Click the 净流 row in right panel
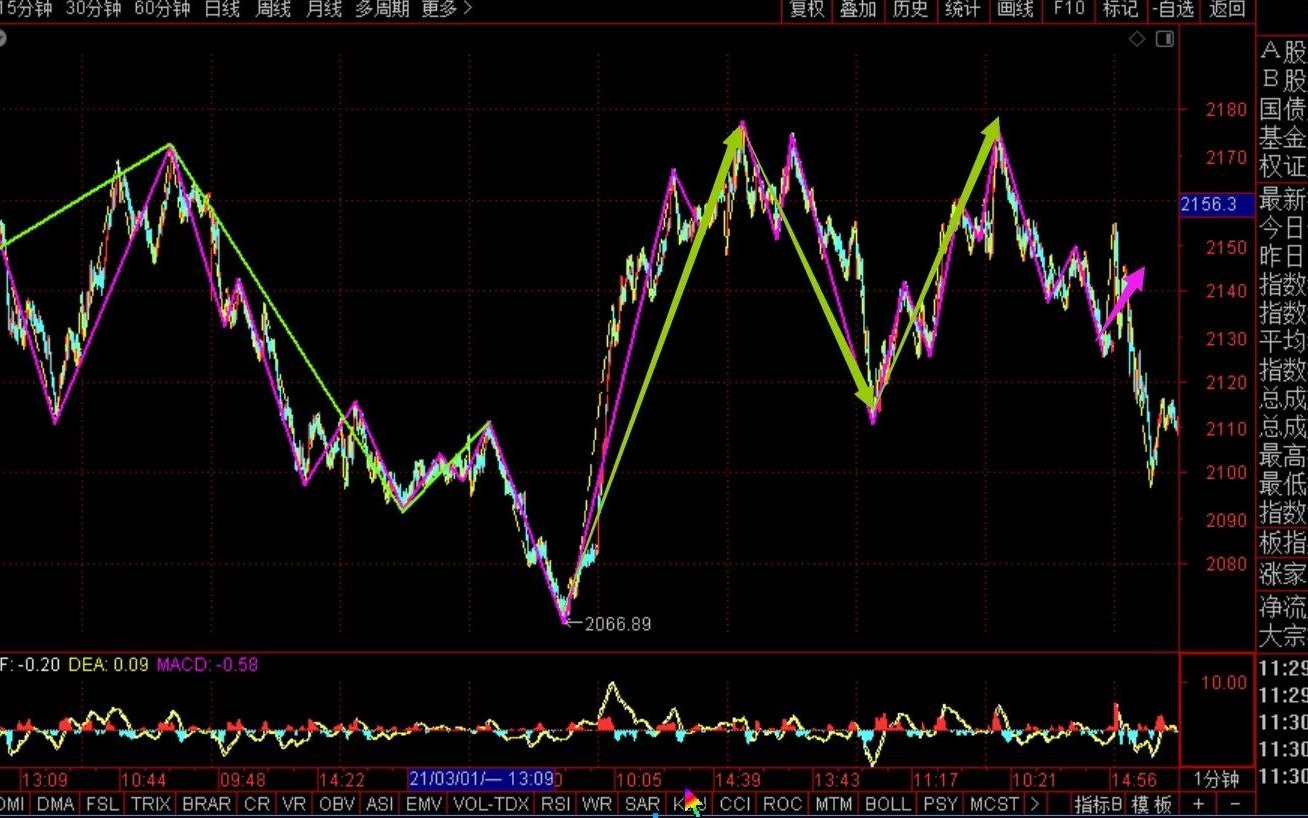 1283,606
